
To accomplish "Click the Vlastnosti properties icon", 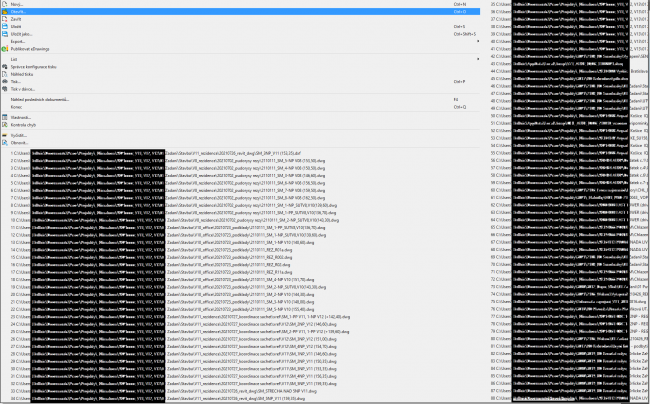I will point(5,117).
